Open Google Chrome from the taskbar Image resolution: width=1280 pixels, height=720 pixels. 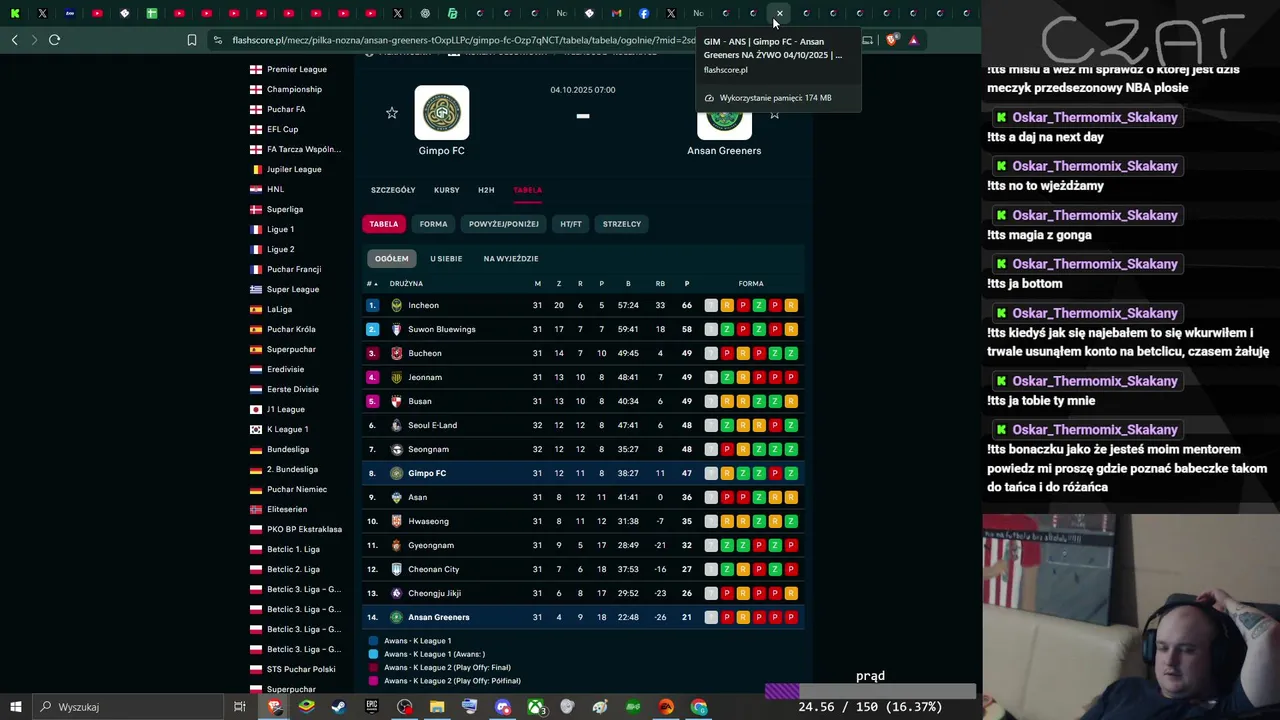[699, 707]
